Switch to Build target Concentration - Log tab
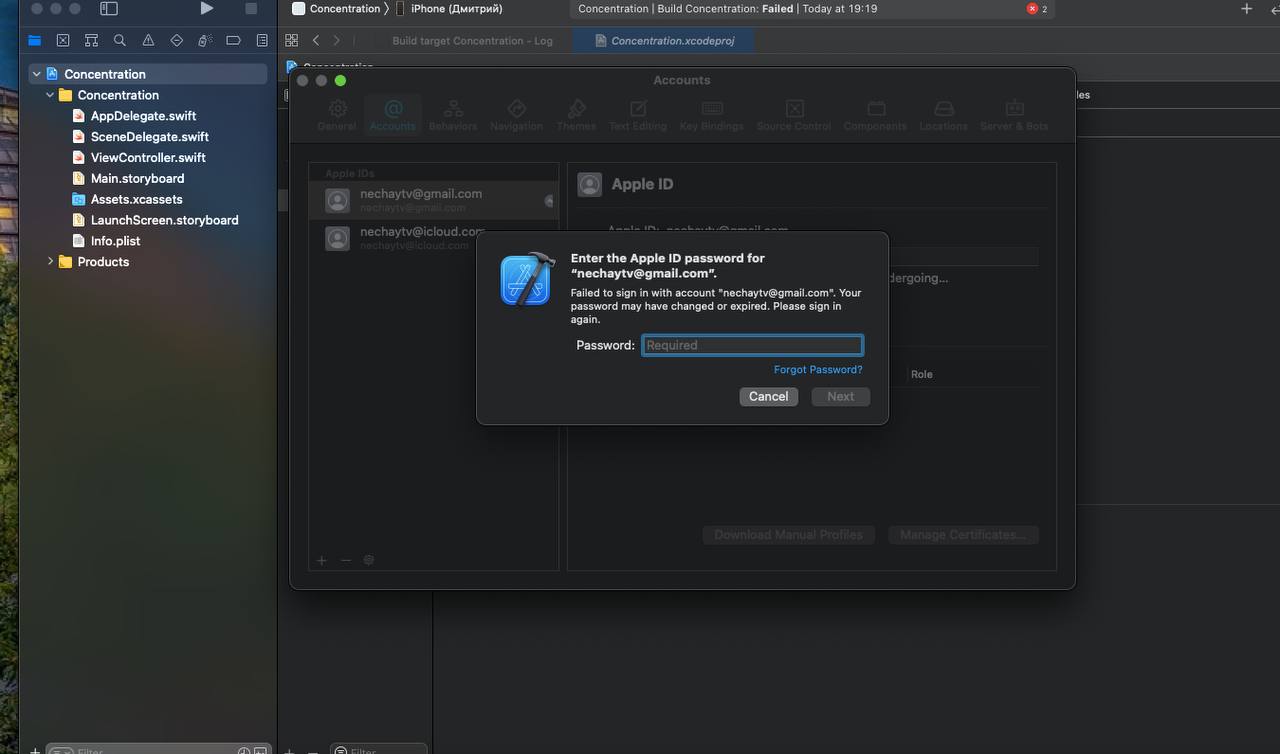This screenshot has width=1280, height=754. click(472, 41)
